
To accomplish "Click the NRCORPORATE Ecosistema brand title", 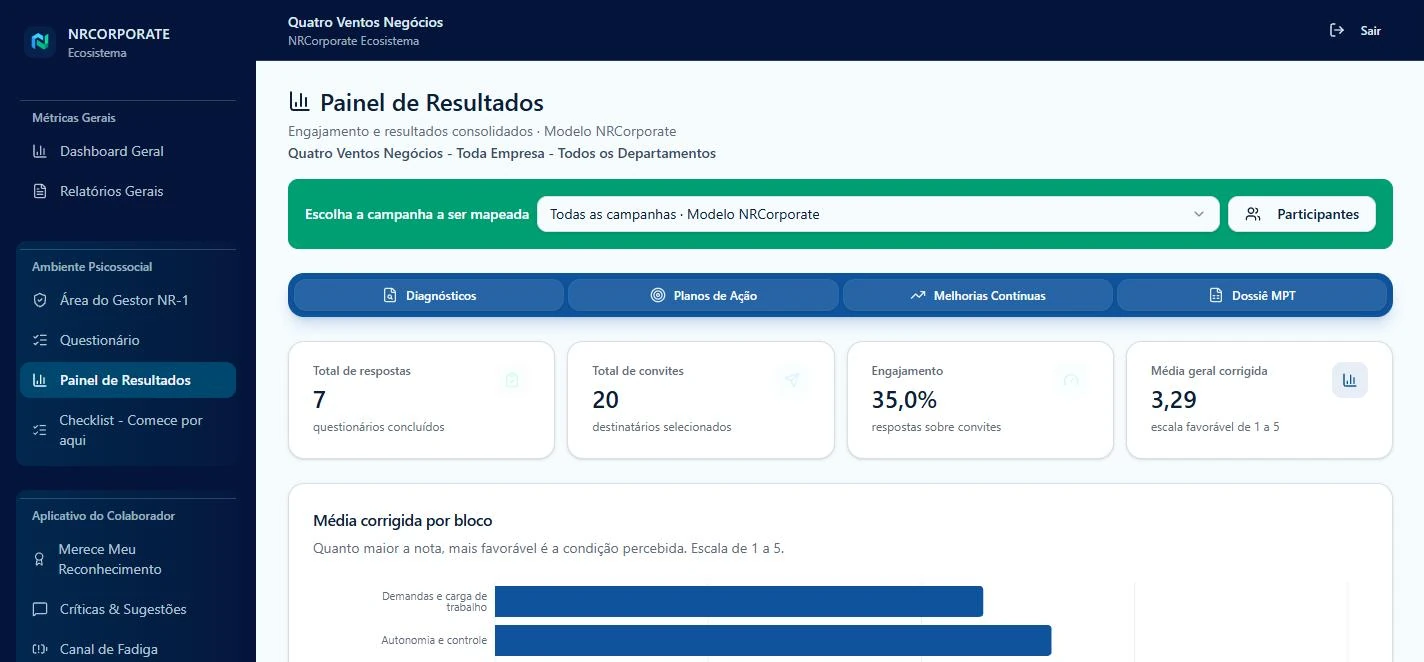I will tap(119, 42).
